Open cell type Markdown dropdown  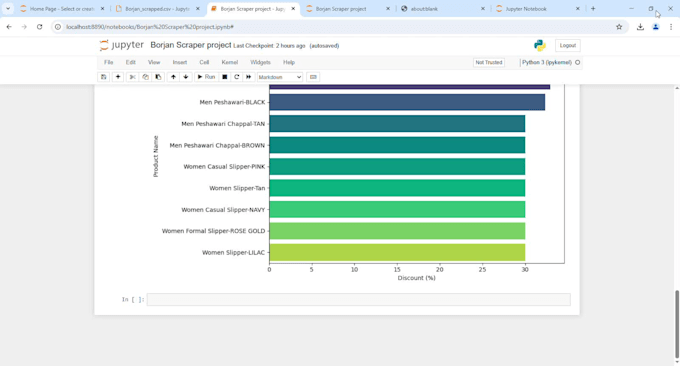pos(280,77)
